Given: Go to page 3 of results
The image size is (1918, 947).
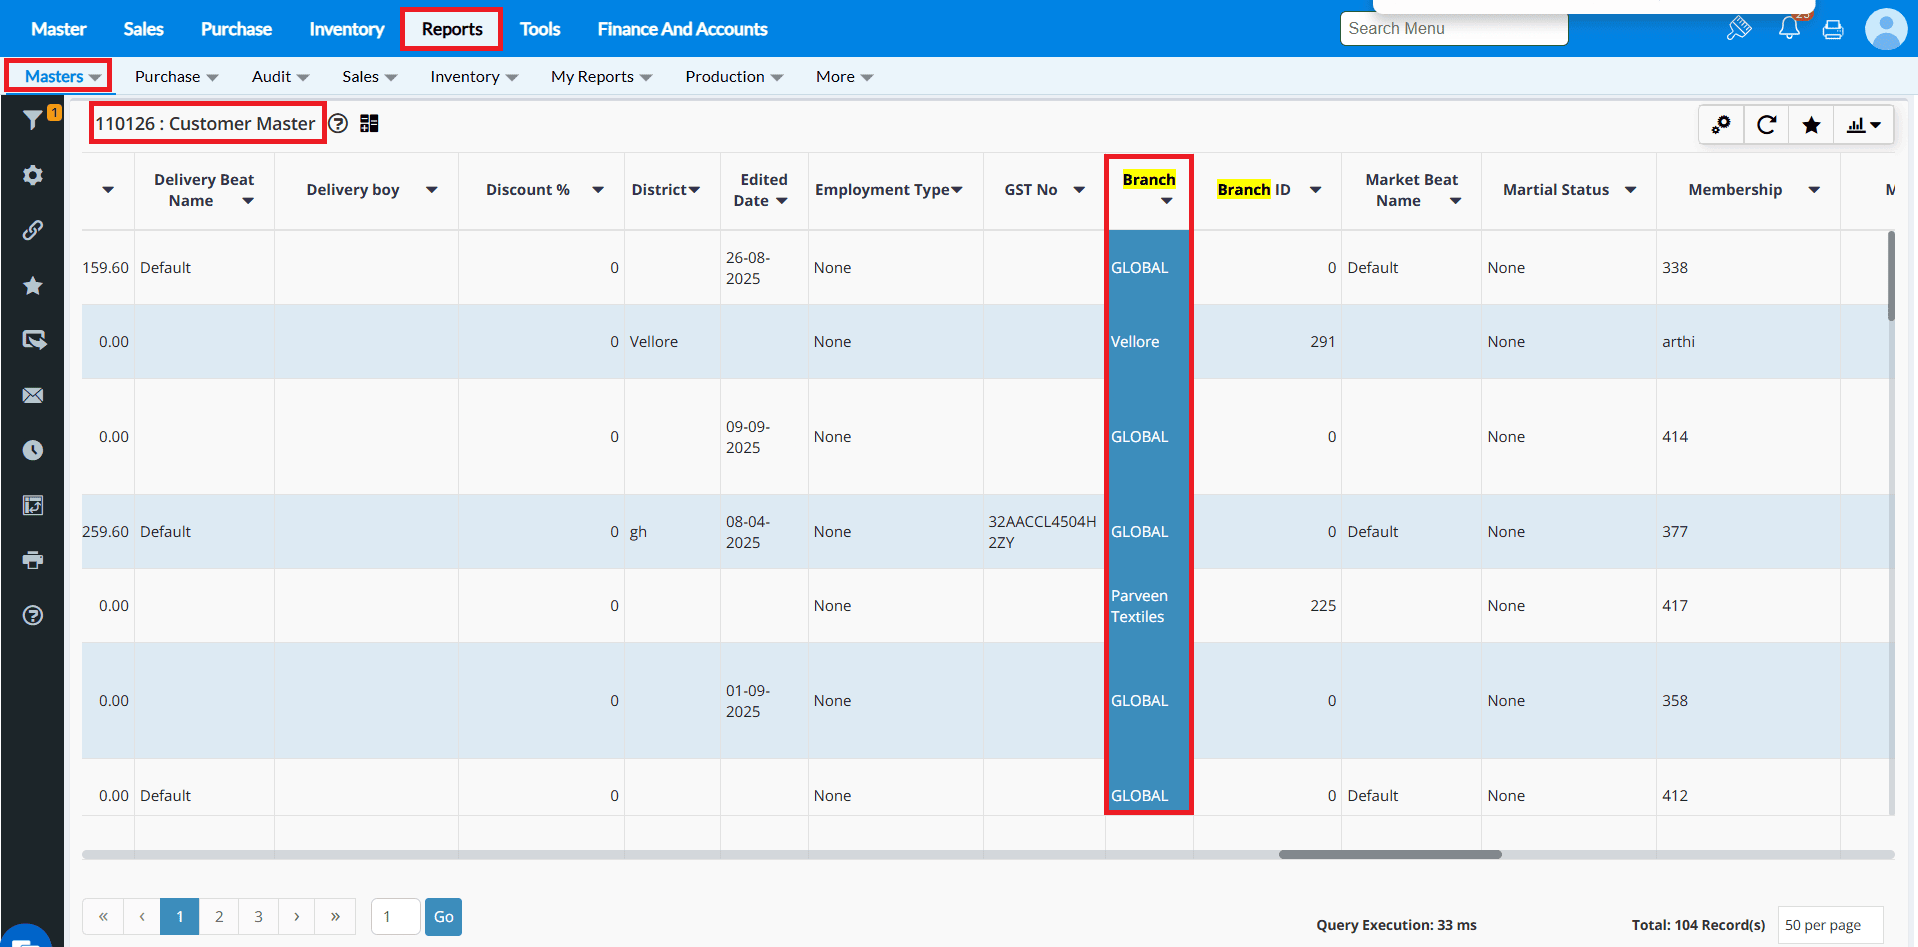Looking at the screenshot, I should 258,917.
